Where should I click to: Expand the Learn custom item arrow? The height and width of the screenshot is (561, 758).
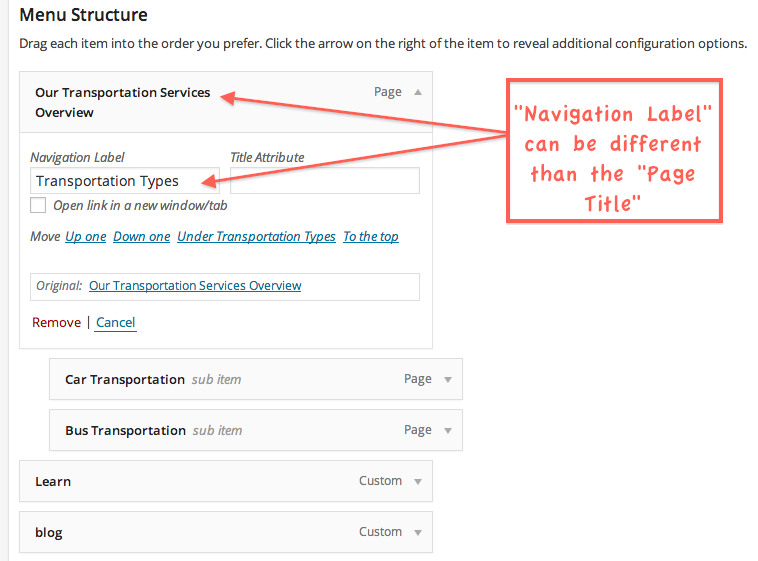[x=418, y=481]
